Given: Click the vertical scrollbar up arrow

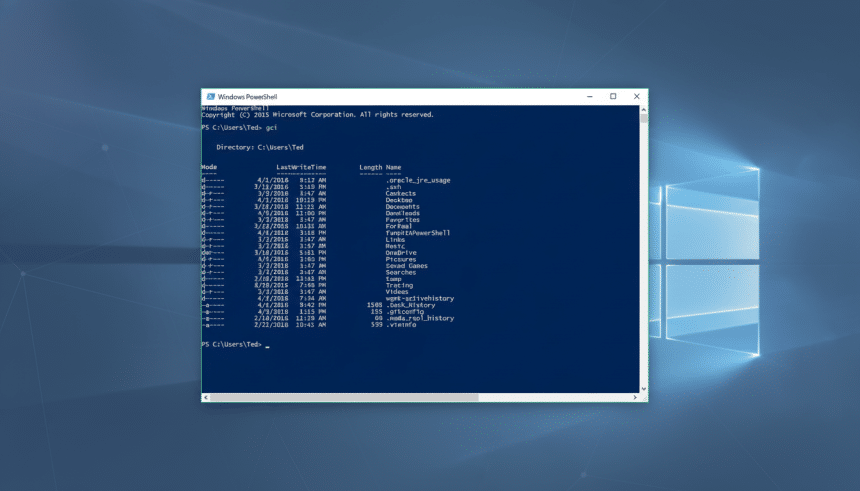Looking at the screenshot, I should [644, 108].
